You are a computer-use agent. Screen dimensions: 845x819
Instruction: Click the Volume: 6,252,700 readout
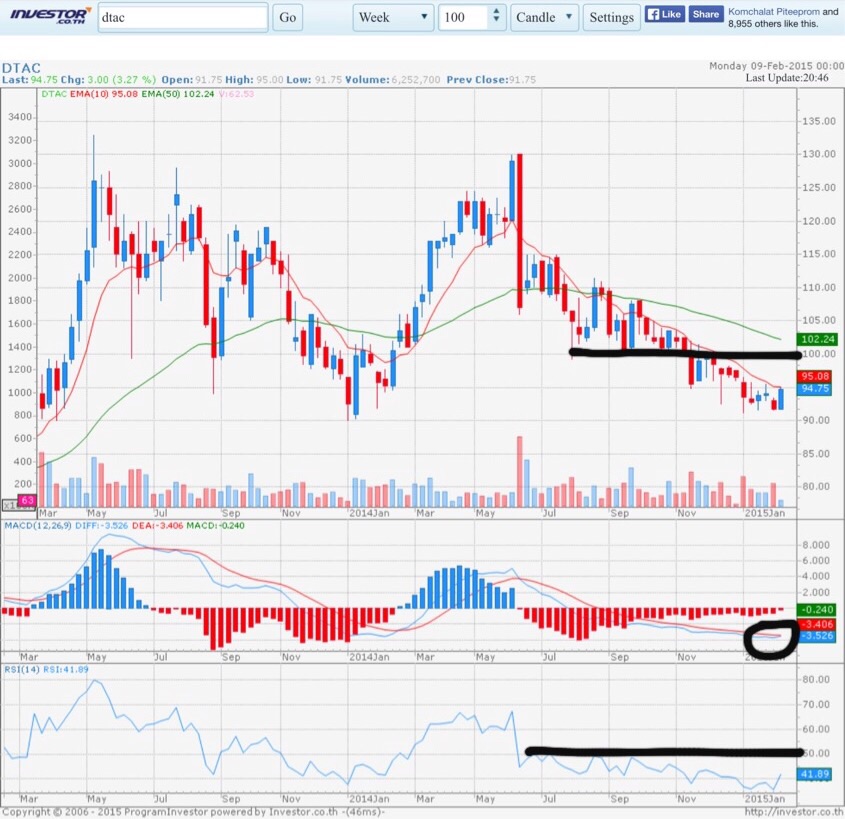tap(393, 80)
